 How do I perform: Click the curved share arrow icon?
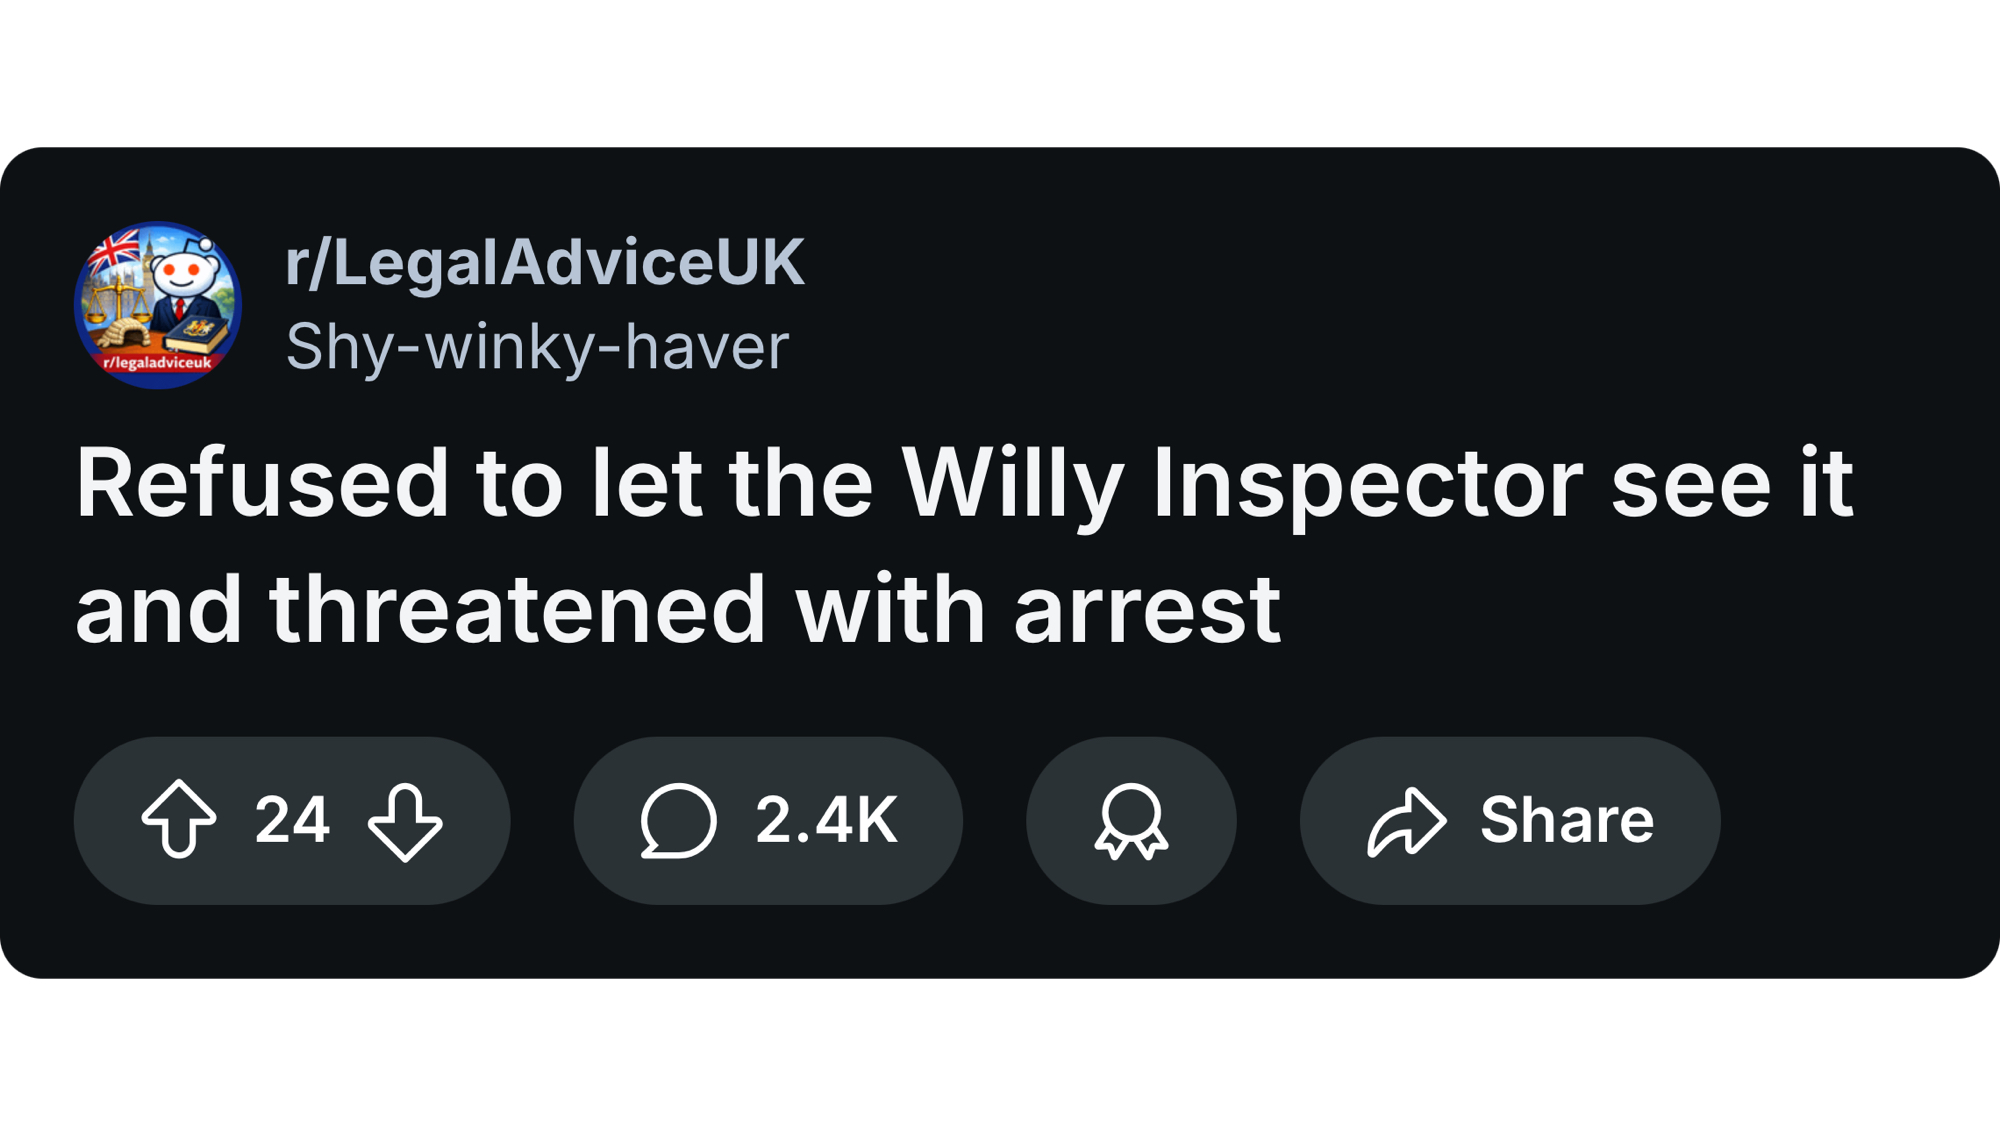point(1406,821)
